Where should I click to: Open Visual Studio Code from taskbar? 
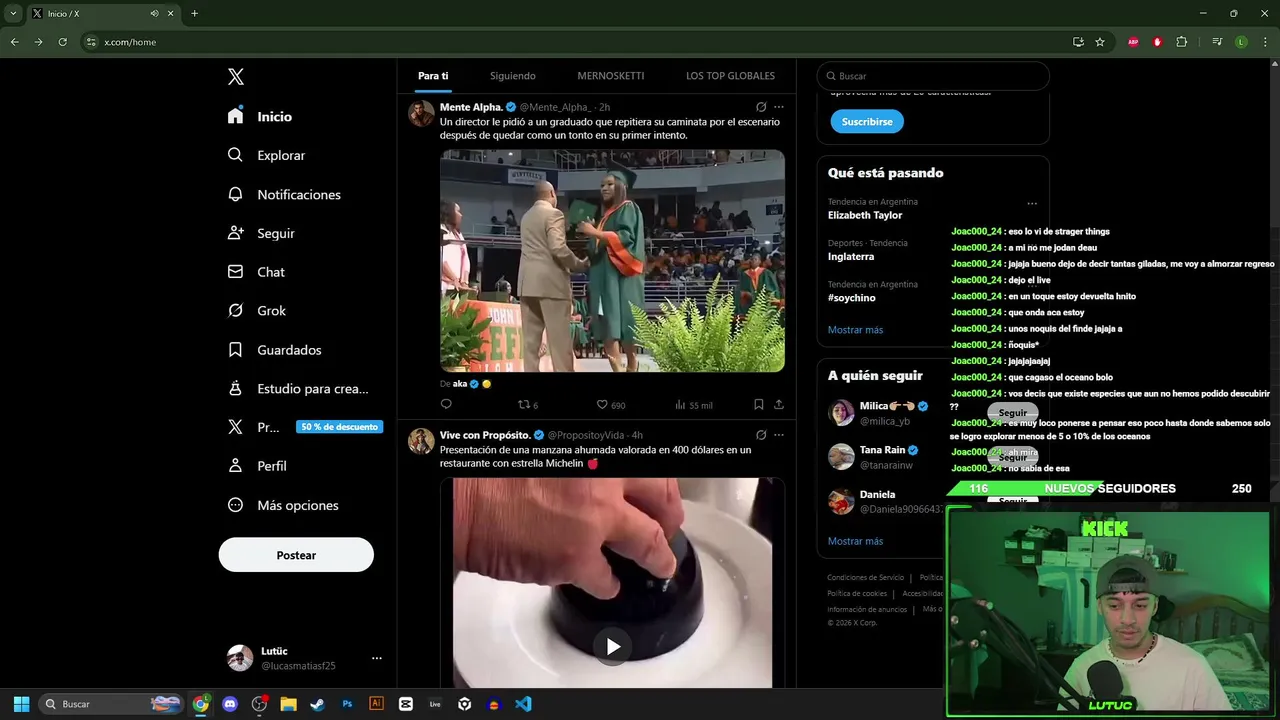pyautogui.click(x=523, y=704)
